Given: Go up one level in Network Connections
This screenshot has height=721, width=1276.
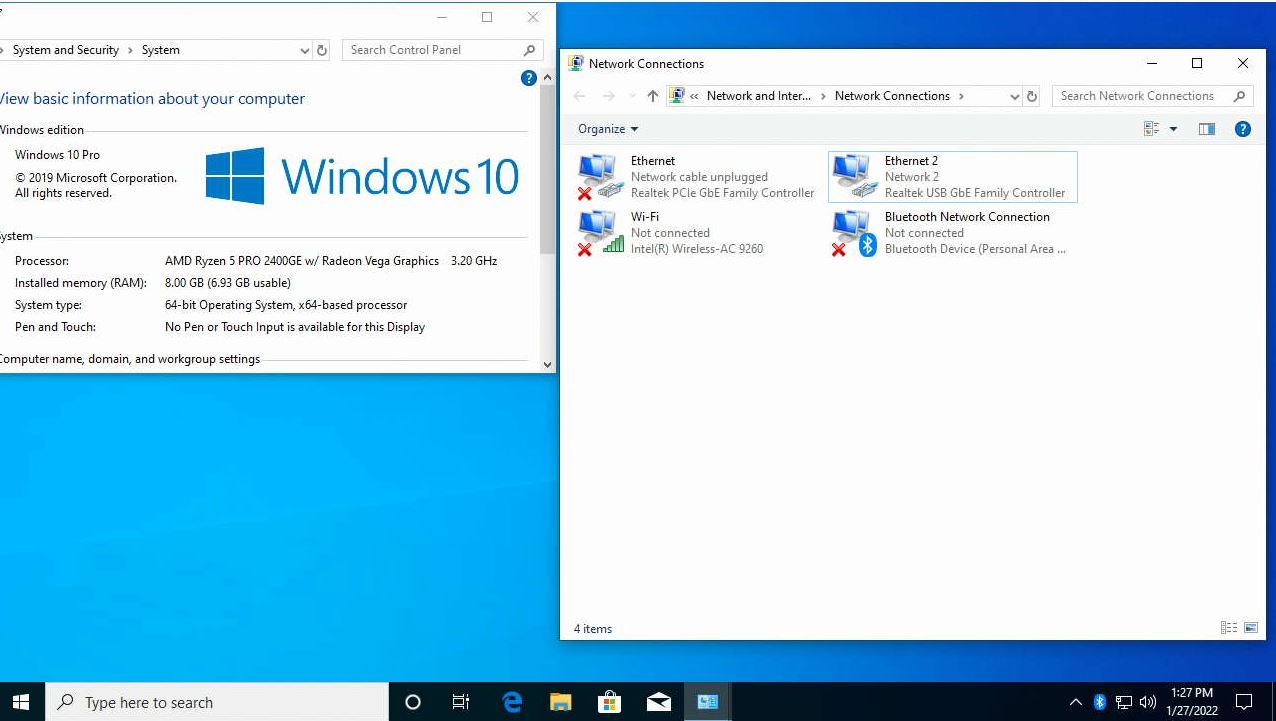Looking at the screenshot, I should pyautogui.click(x=653, y=96).
